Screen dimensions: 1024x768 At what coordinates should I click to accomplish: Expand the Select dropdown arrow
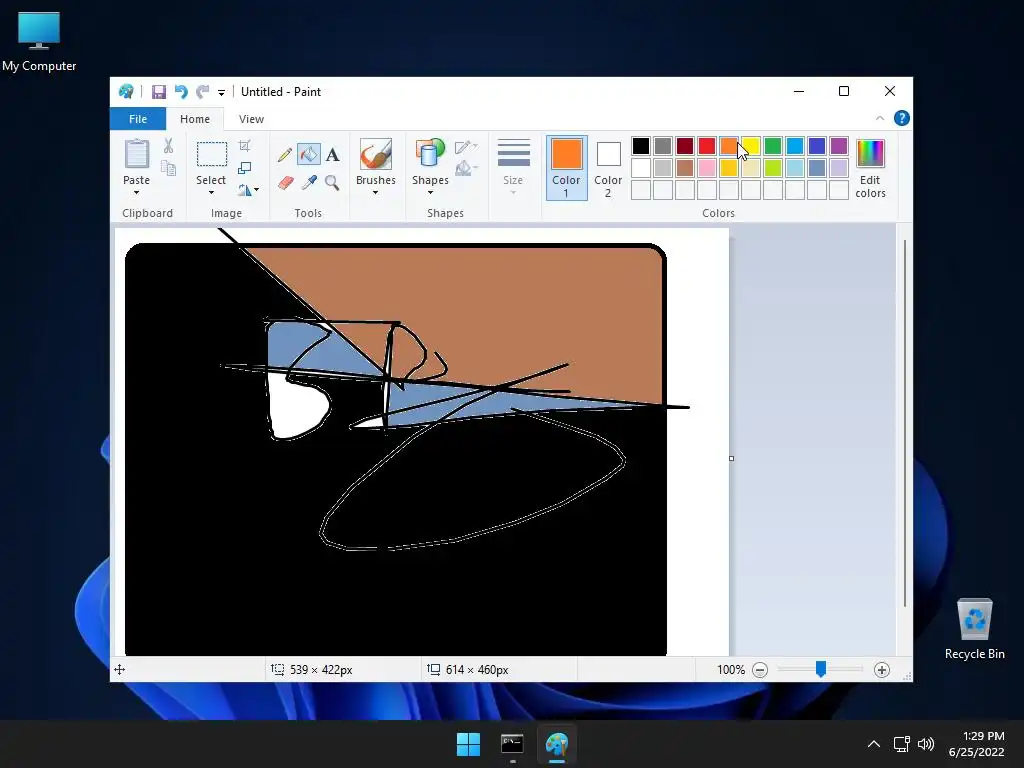[211, 193]
